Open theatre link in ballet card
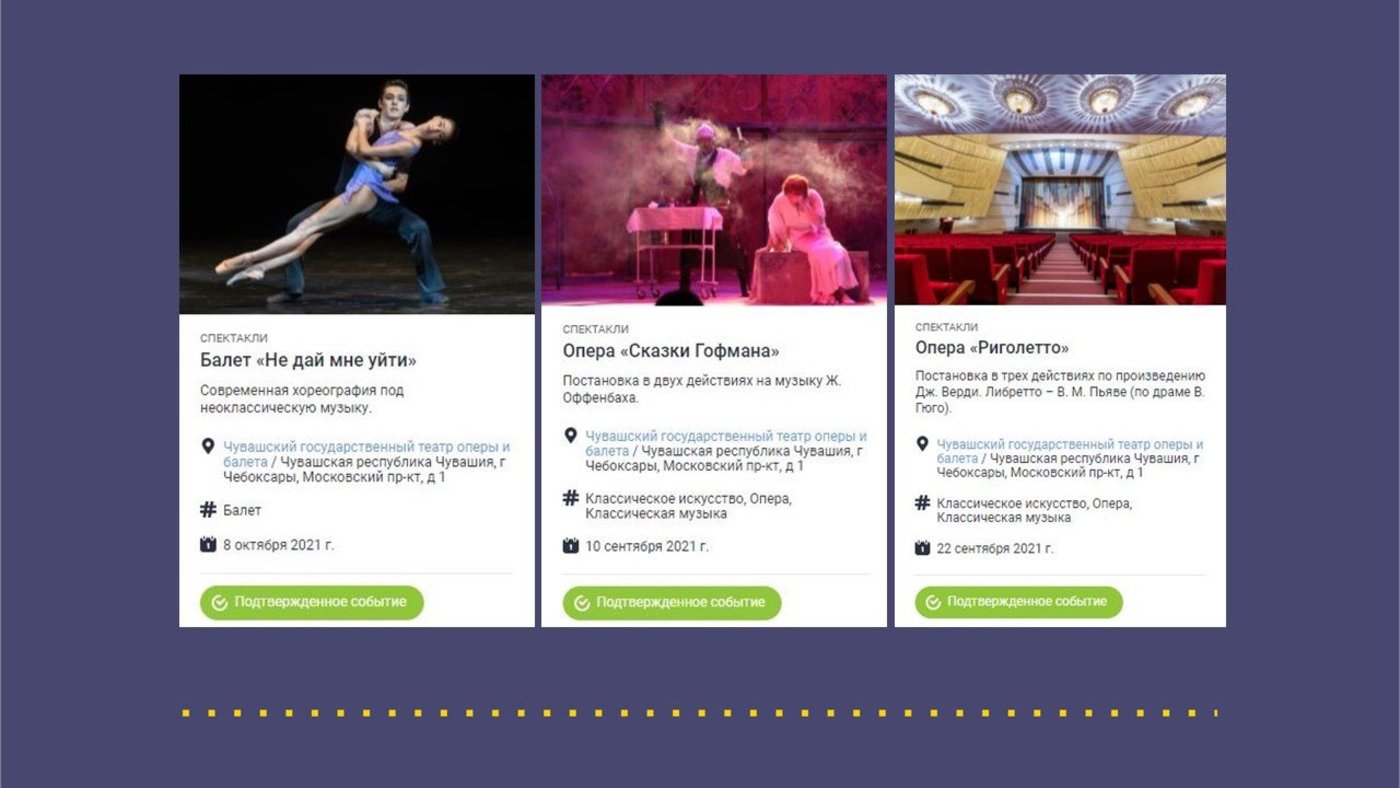This screenshot has width=1400, height=788. pyautogui.click(x=366, y=454)
